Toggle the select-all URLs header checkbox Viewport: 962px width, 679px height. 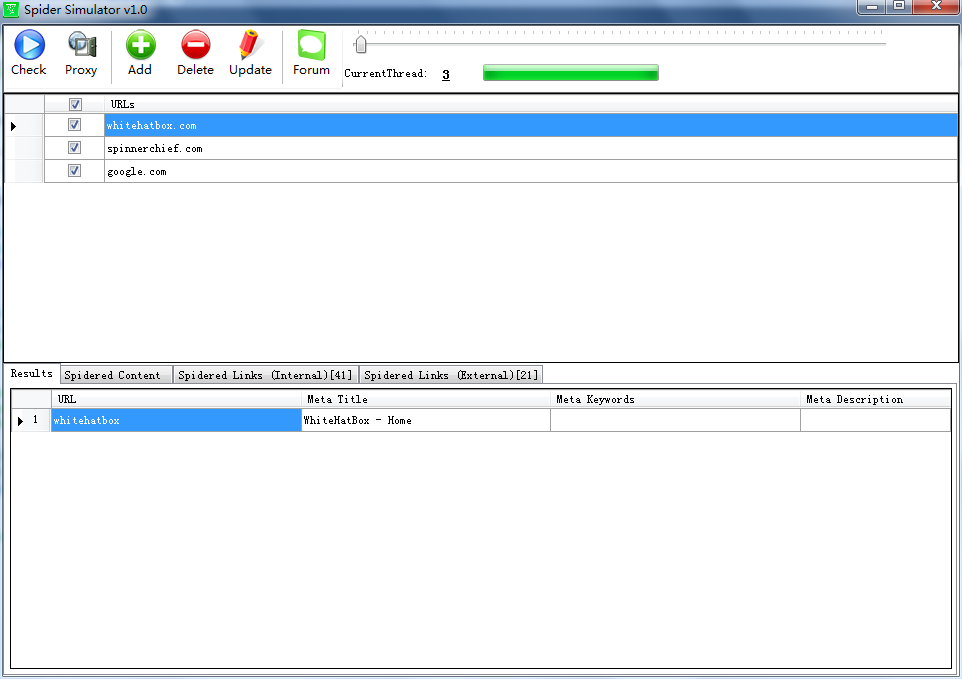pyautogui.click(x=75, y=104)
